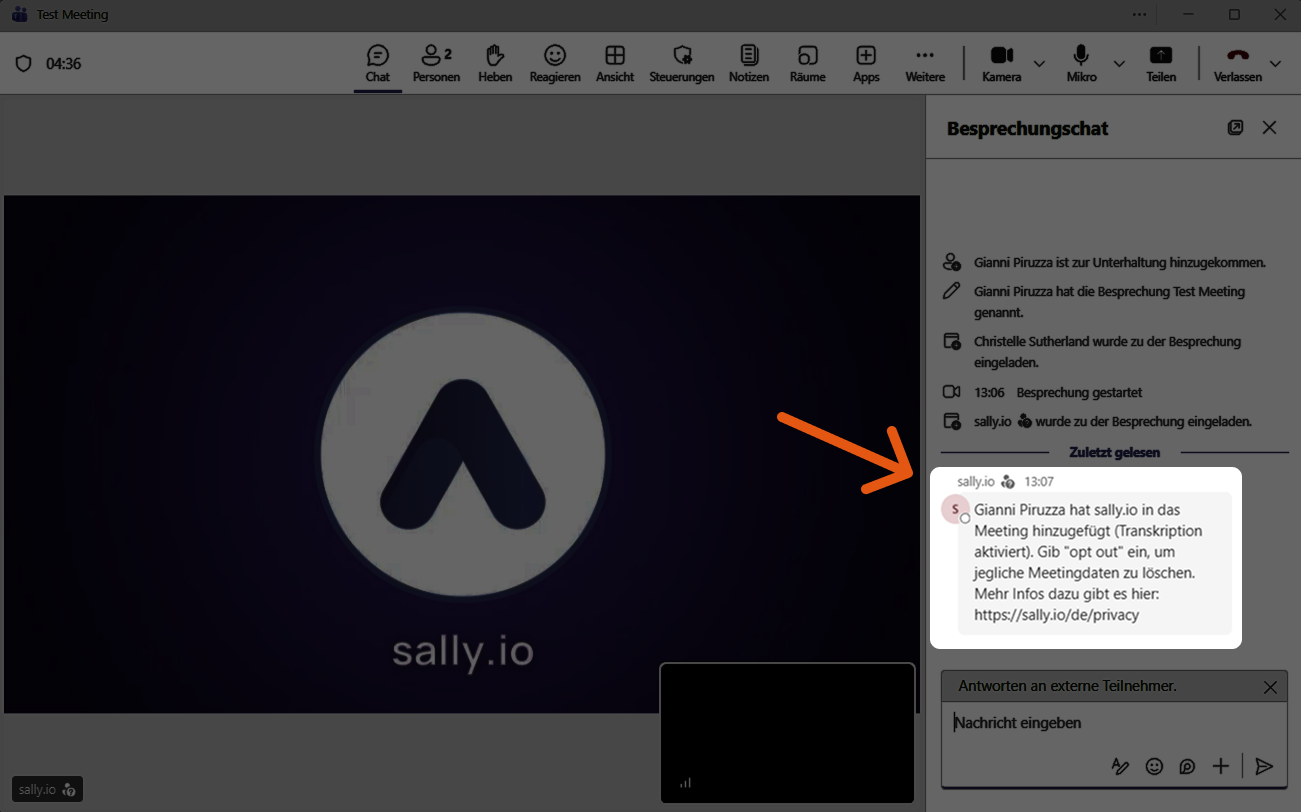Open the Räume breakout rooms
Screen dimensions: 1301x812
[x=807, y=63]
